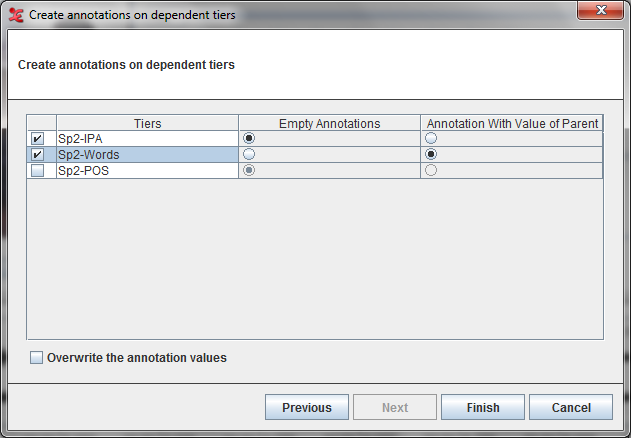Choose Value of Parent for Sp2-POS
This screenshot has width=631, height=438.
click(431, 171)
